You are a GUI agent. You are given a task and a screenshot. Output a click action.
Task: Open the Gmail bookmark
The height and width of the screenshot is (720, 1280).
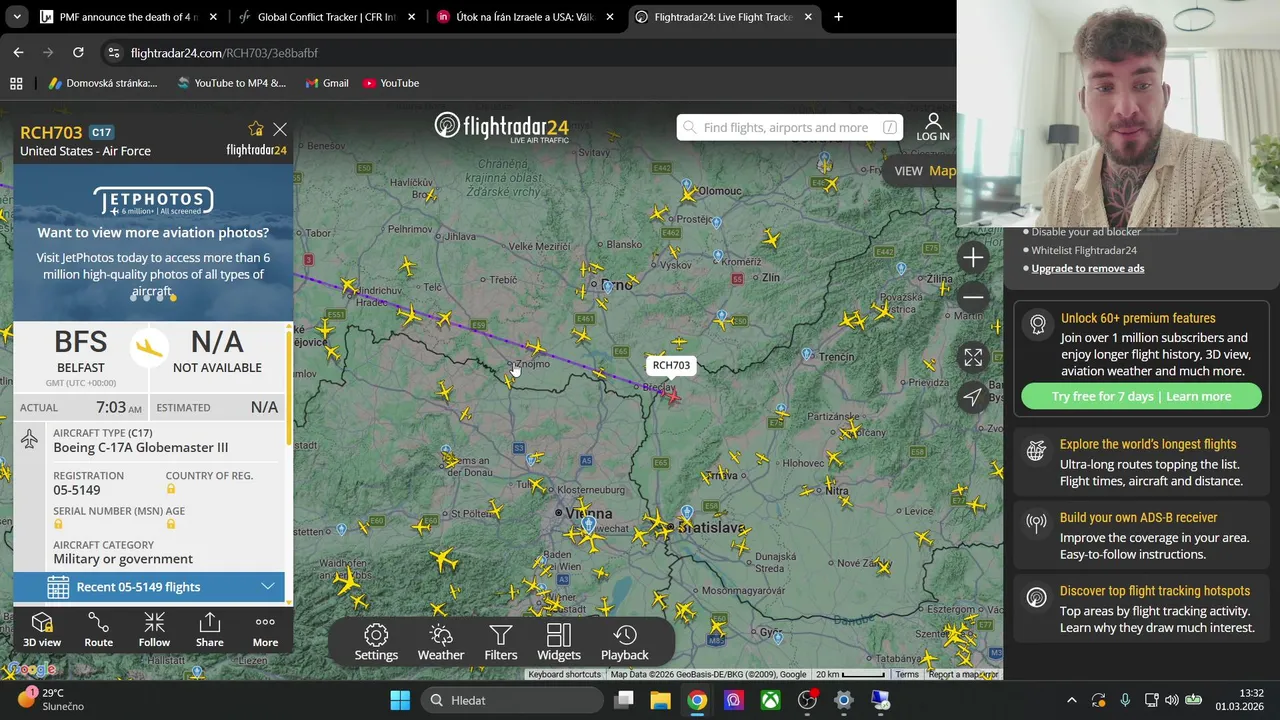(327, 83)
